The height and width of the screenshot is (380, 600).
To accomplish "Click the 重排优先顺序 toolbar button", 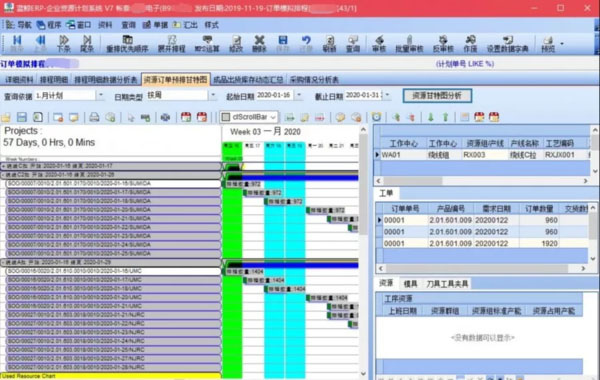I will (x=127, y=43).
